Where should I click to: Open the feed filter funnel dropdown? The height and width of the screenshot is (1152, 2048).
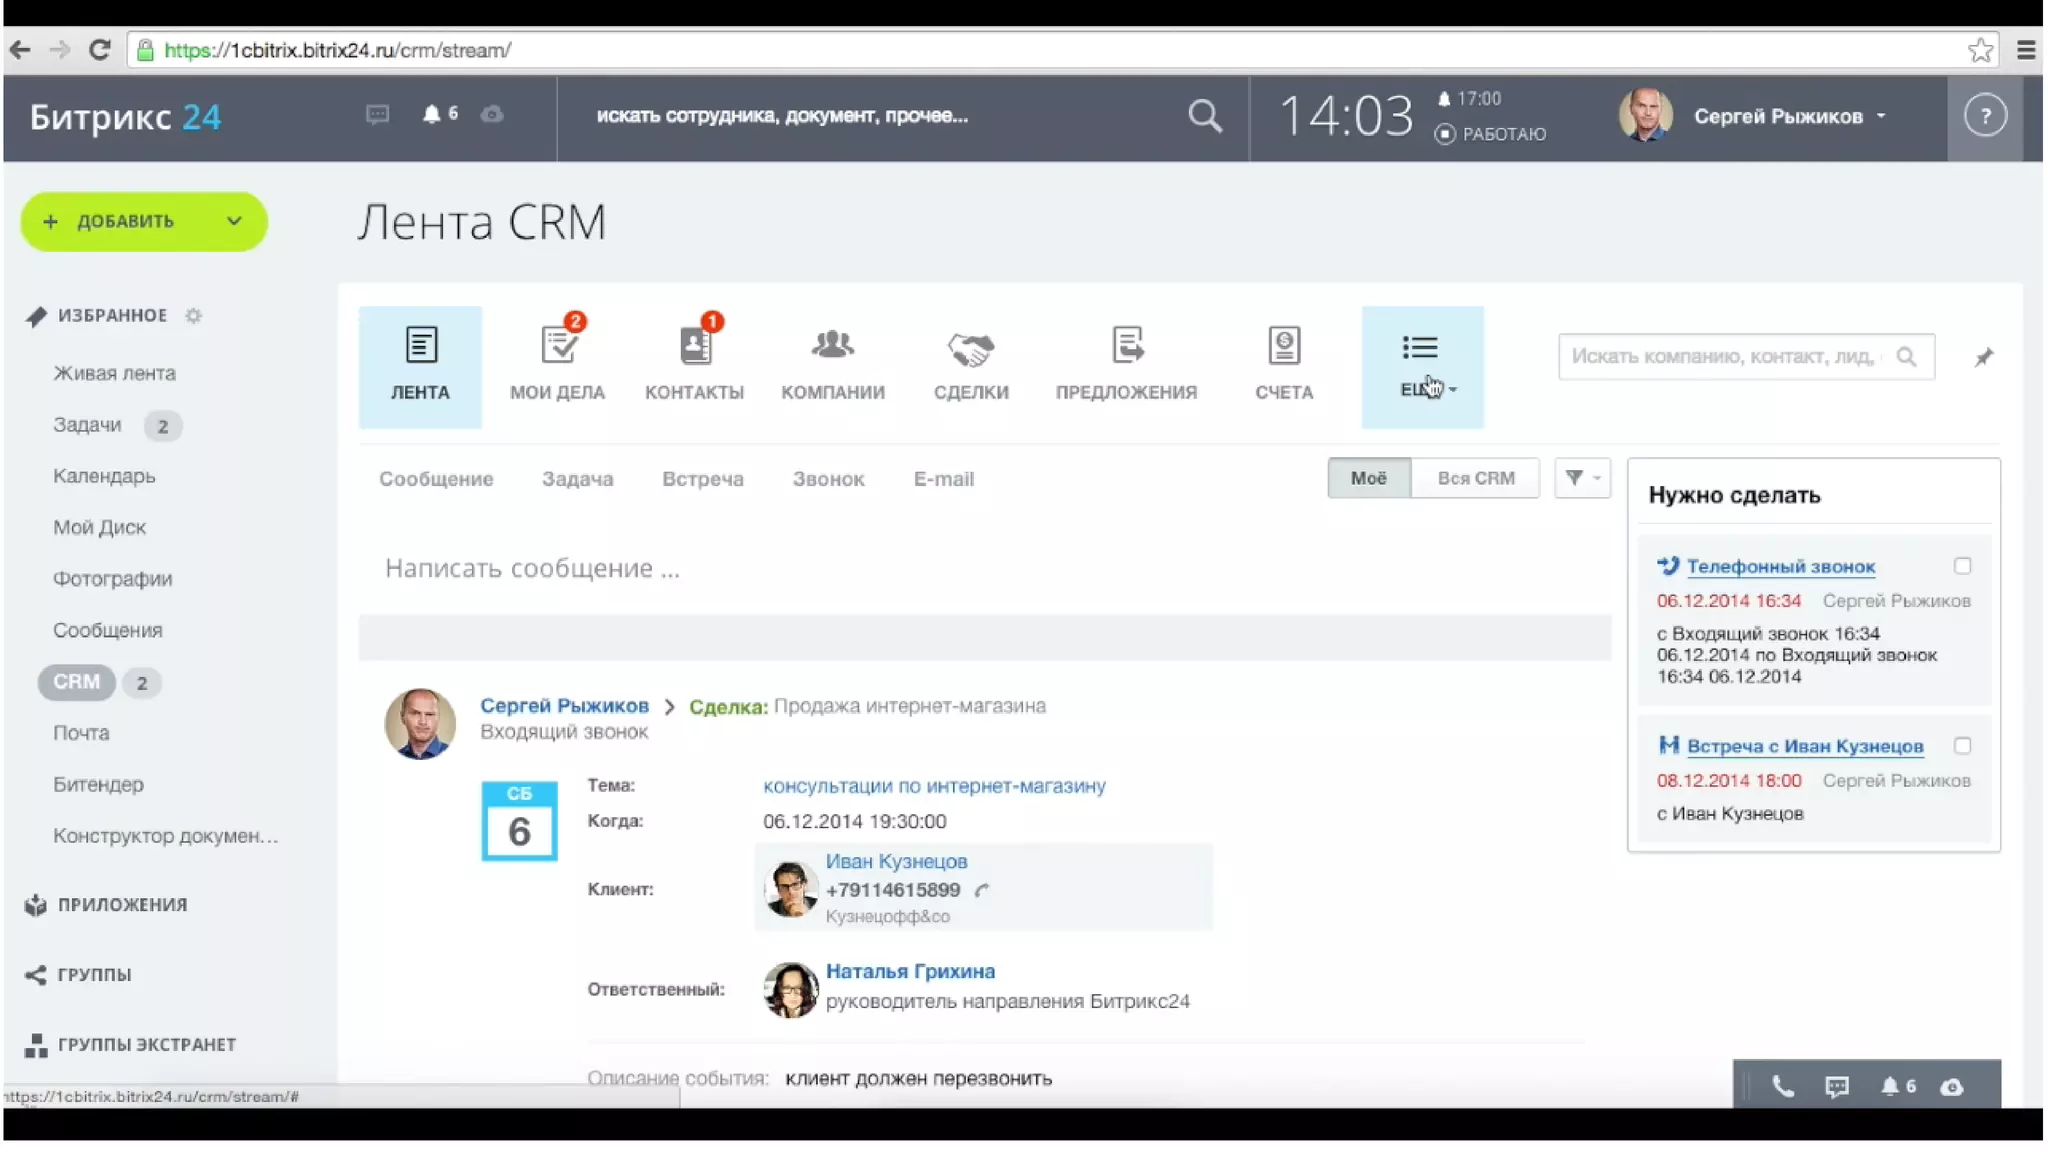(x=1581, y=478)
